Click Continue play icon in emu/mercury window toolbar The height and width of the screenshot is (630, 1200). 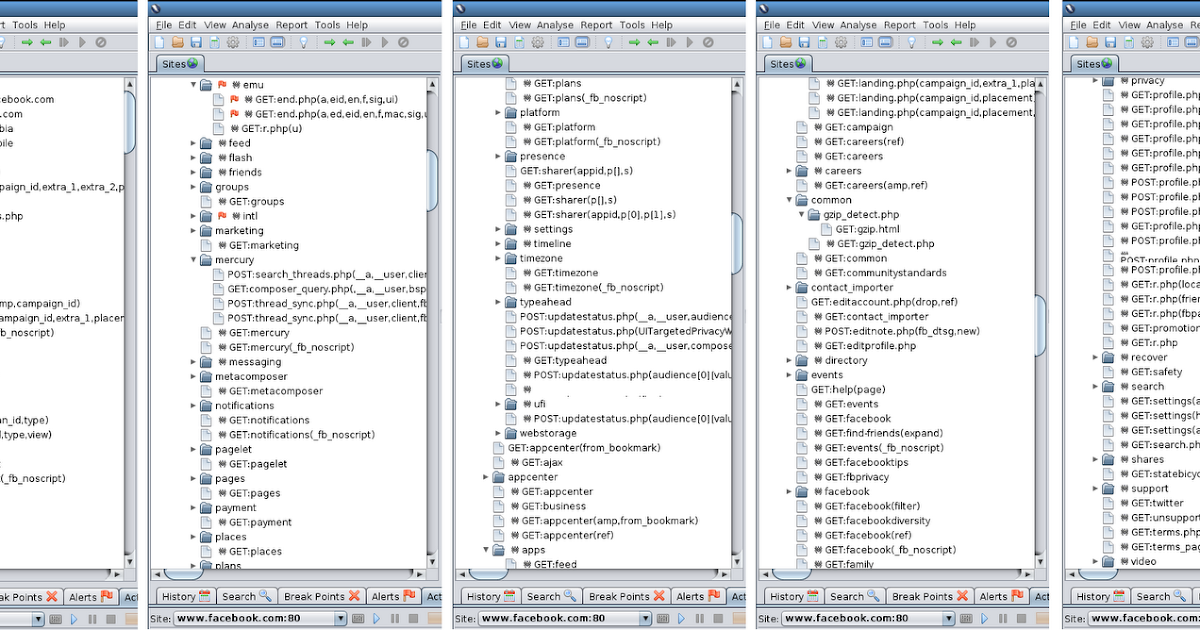point(385,42)
